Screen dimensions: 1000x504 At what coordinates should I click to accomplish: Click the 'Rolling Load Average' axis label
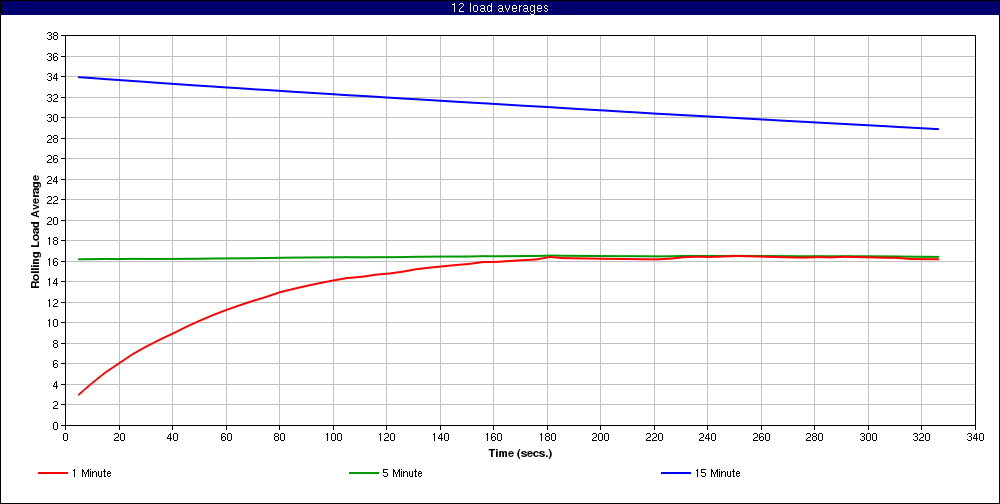point(36,231)
